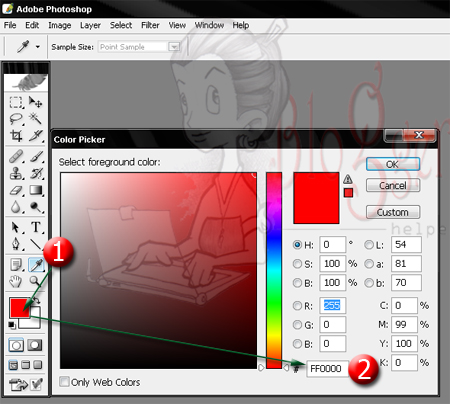This screenshot has height=404, width=450.
Task: Choose Standard Screen Mode
Action: (13, 365)
